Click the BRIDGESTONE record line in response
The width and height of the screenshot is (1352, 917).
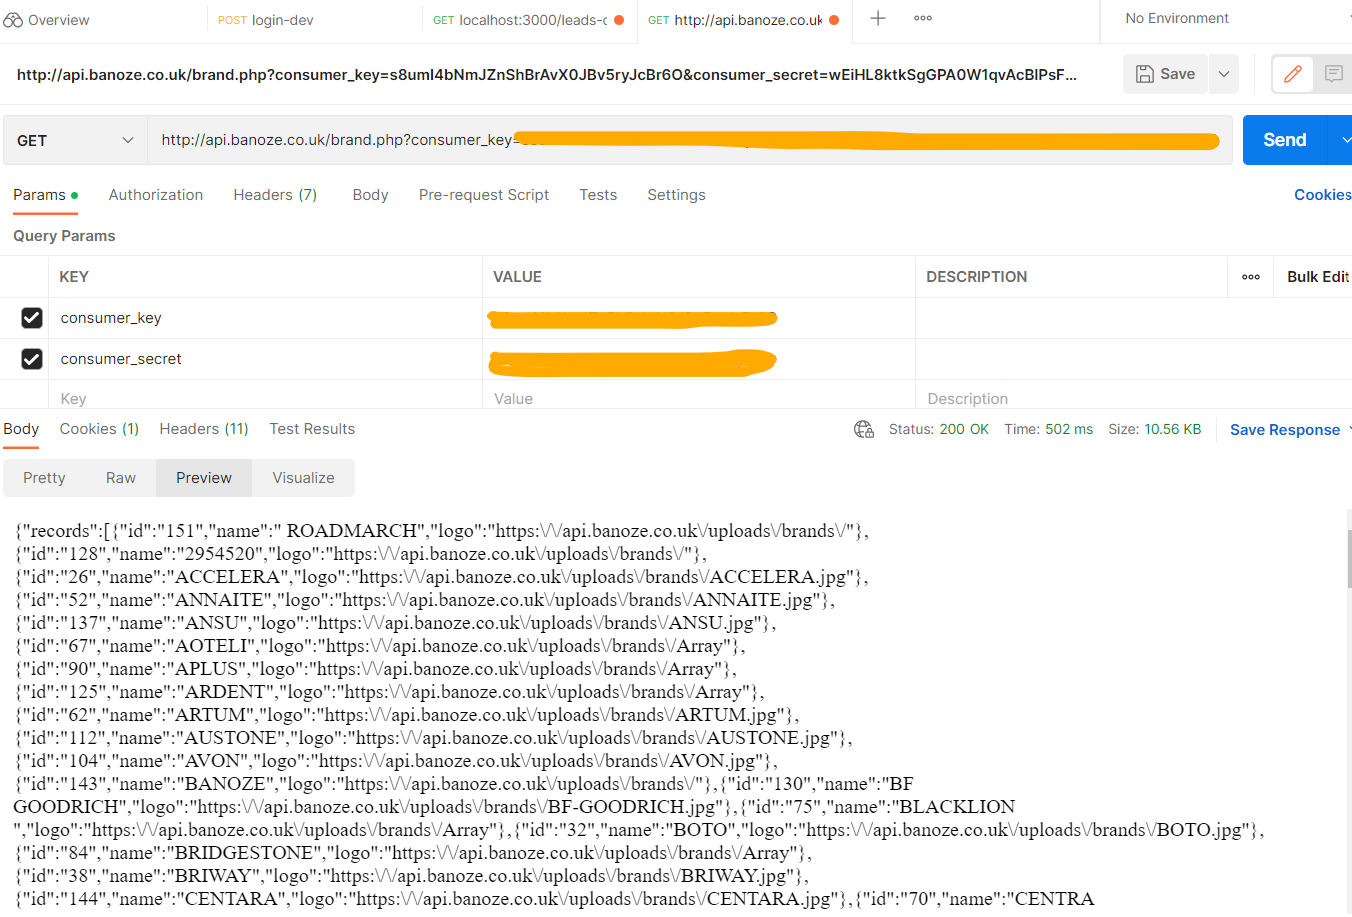[413, 853]
